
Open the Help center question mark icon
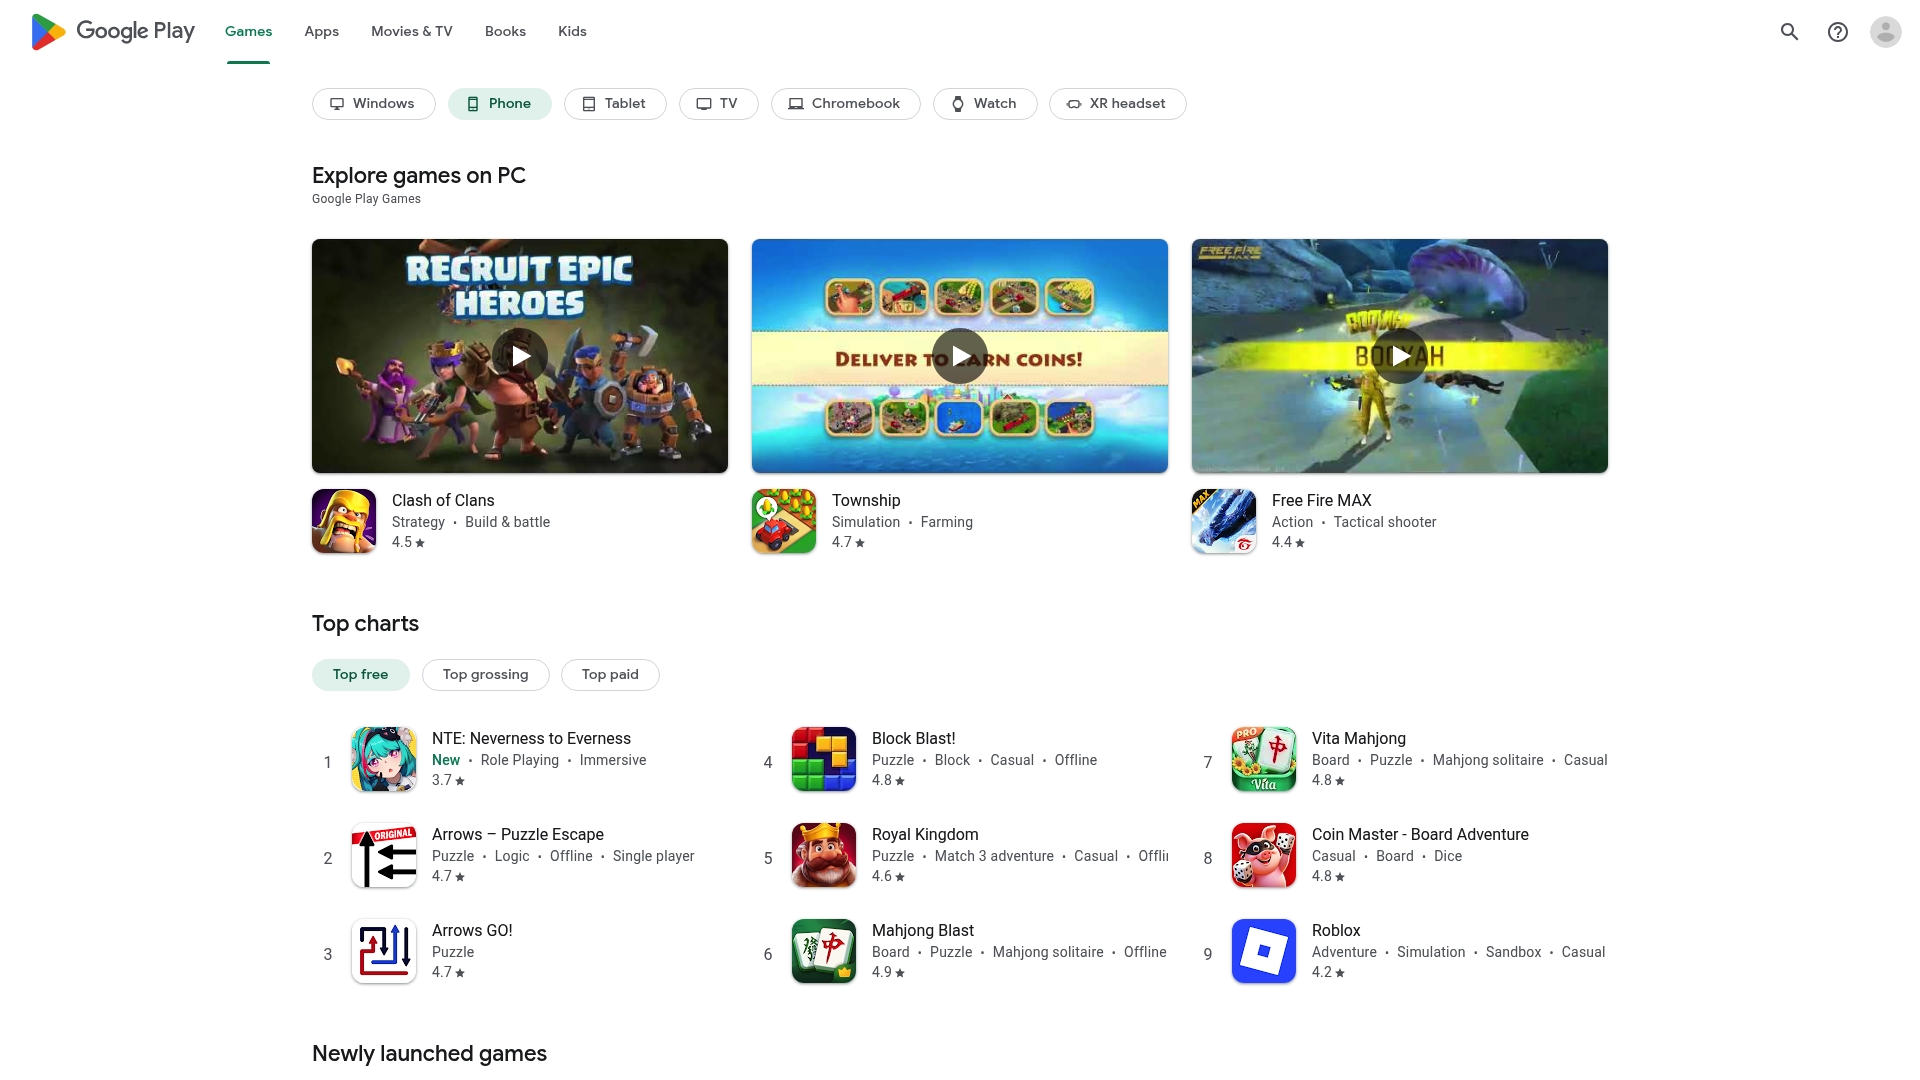[1838, 32]
